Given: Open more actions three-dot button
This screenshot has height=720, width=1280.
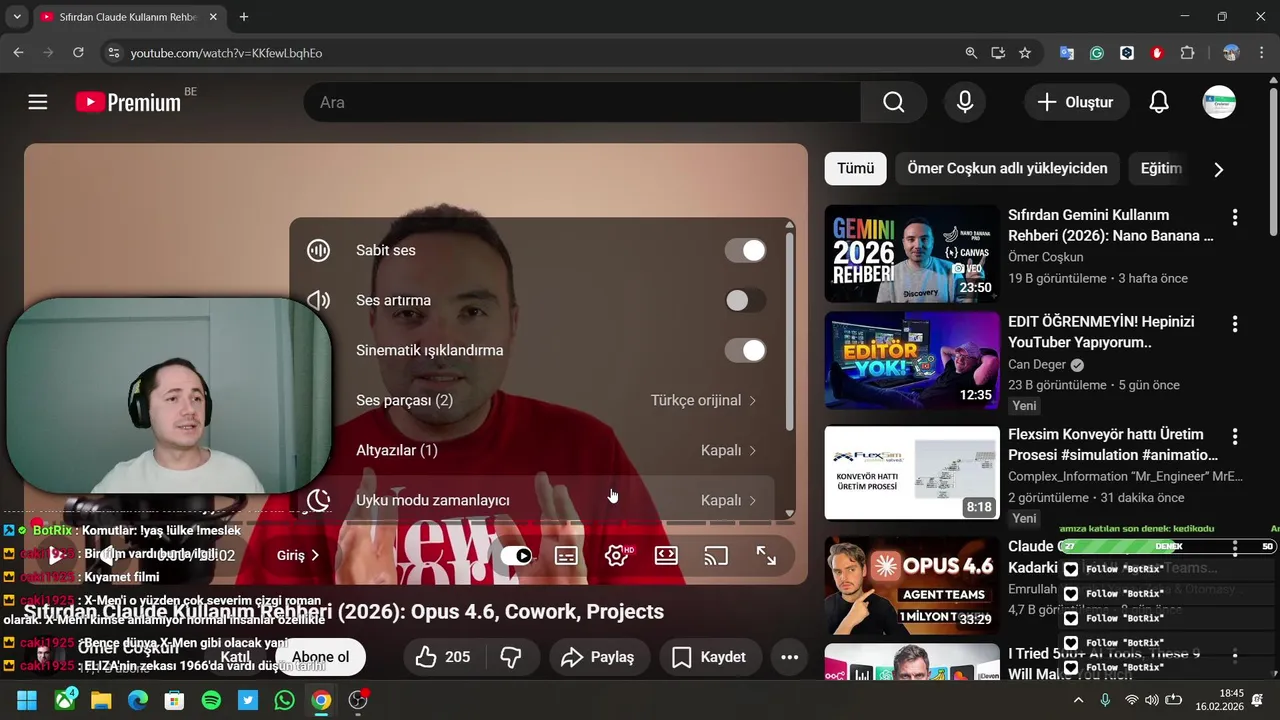Looking at the screenshot, I should [x=789, y=657].
